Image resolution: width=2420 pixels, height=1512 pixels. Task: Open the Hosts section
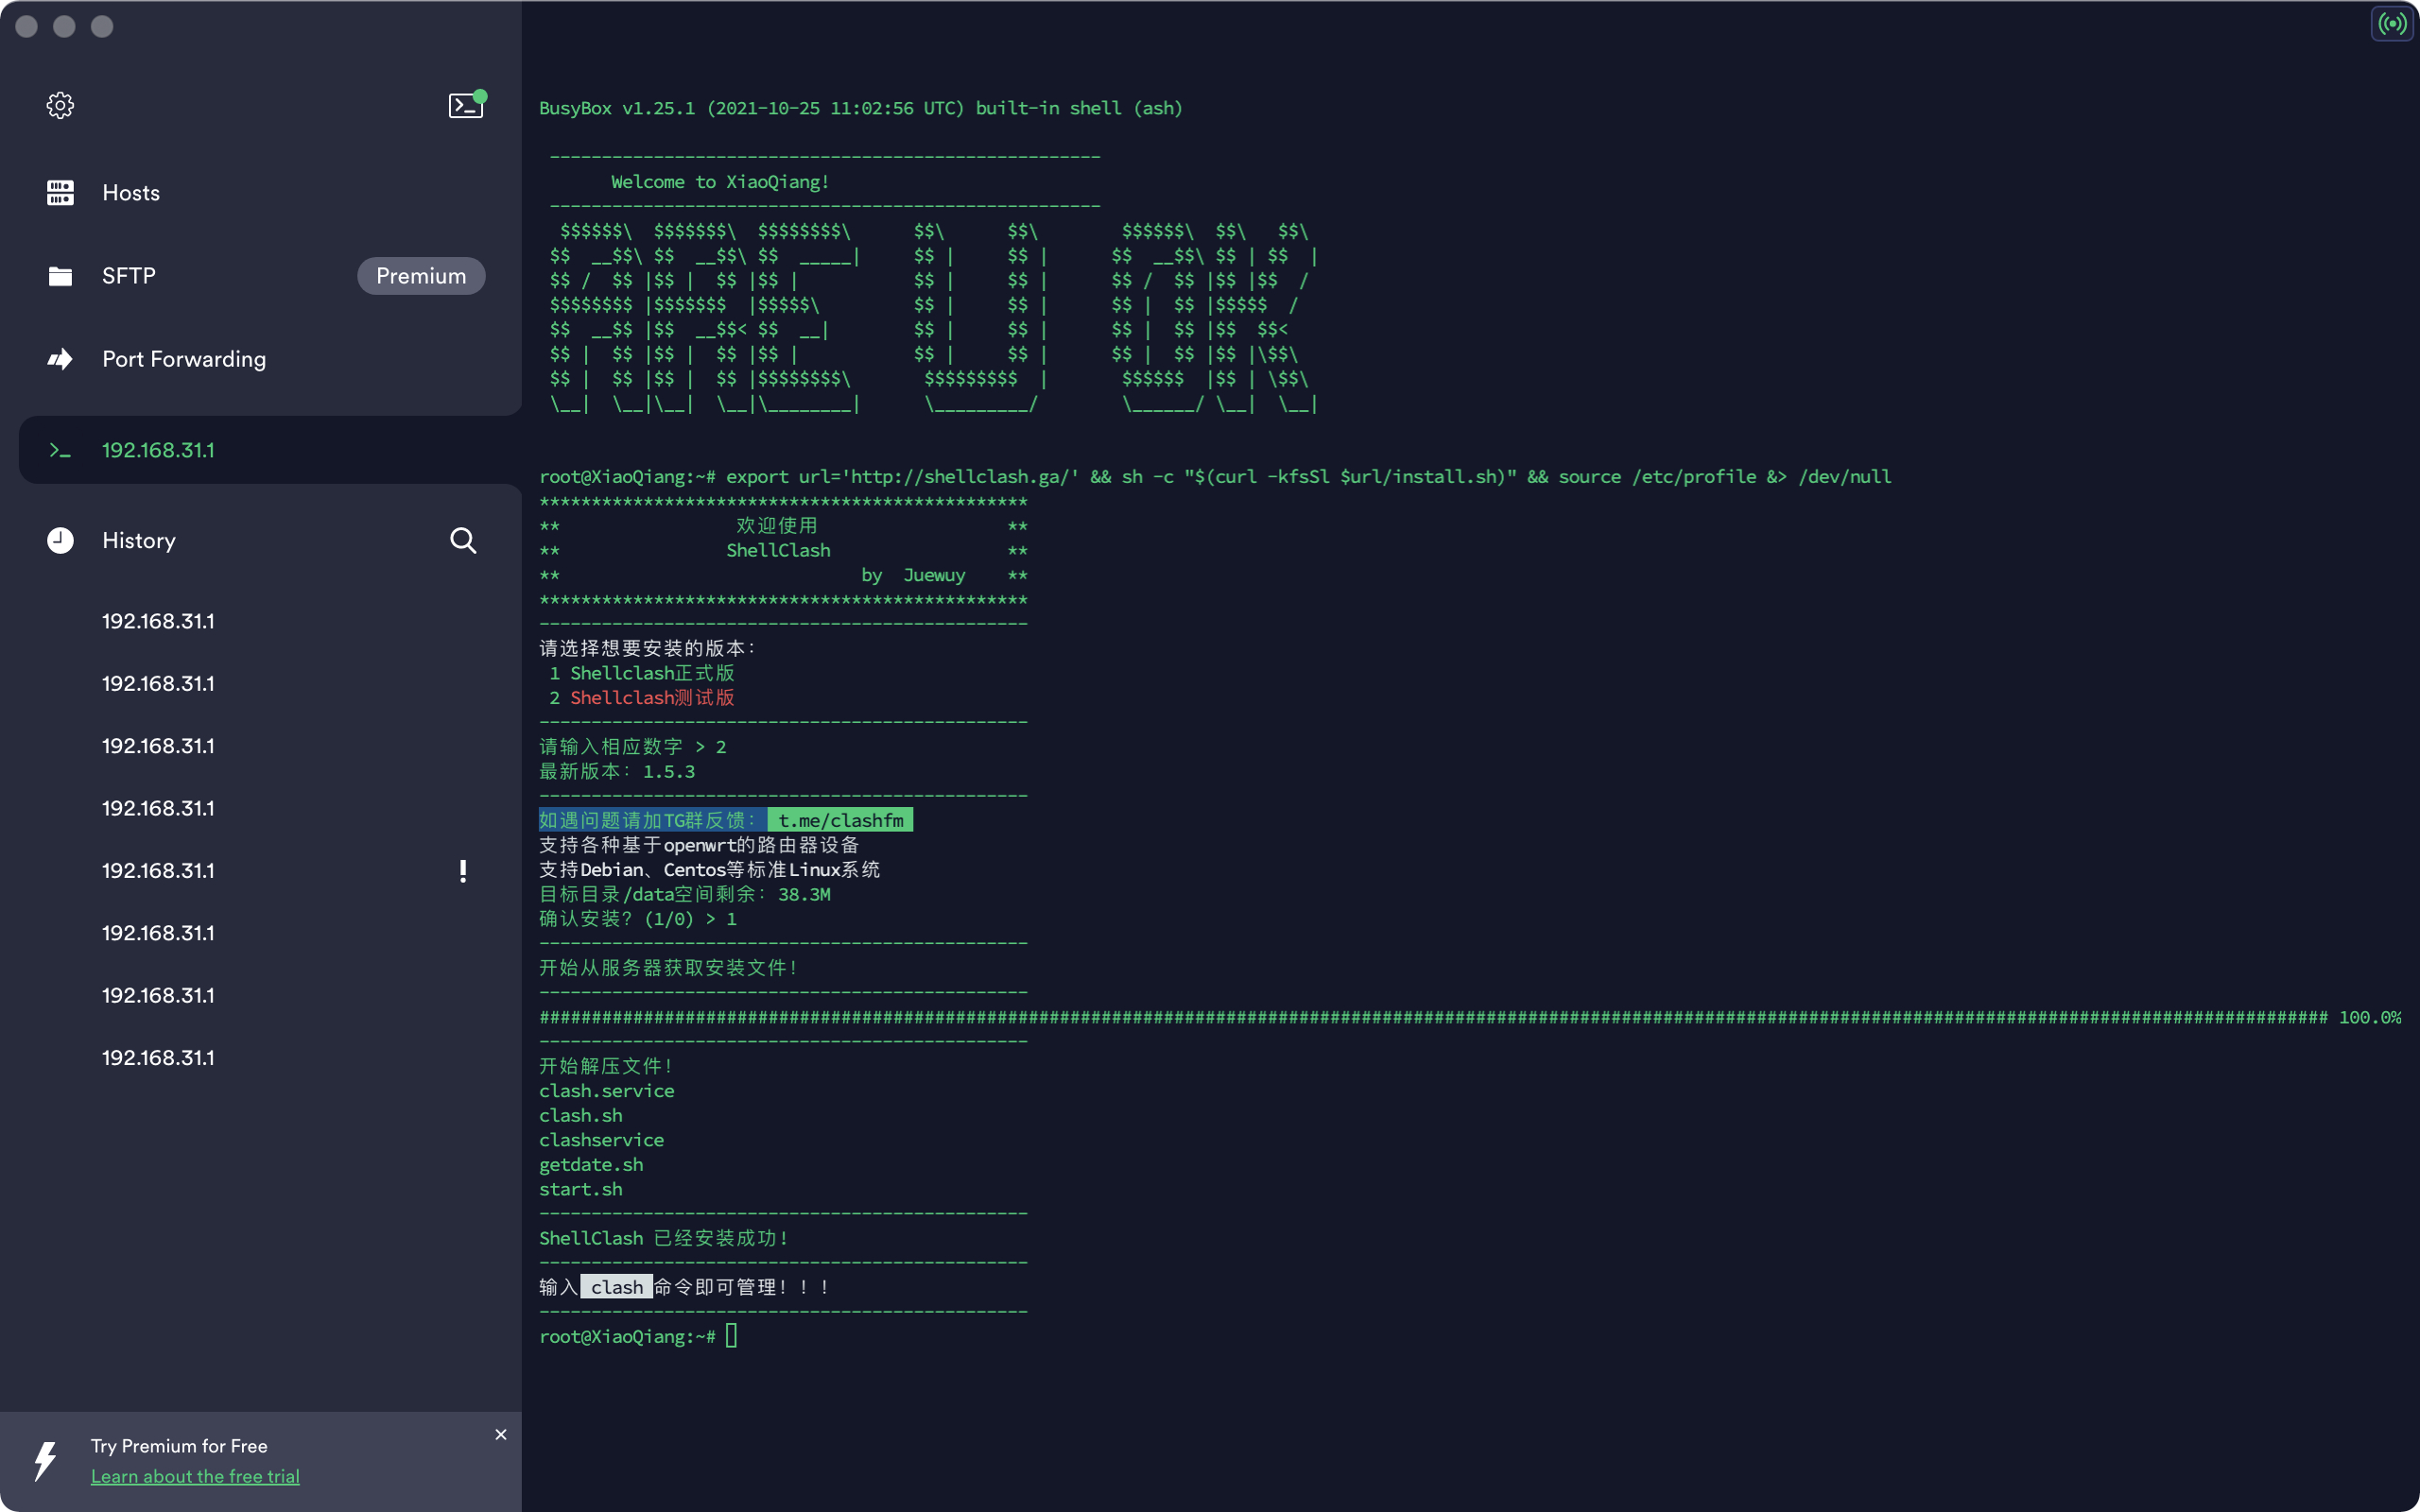coord(131,193)
